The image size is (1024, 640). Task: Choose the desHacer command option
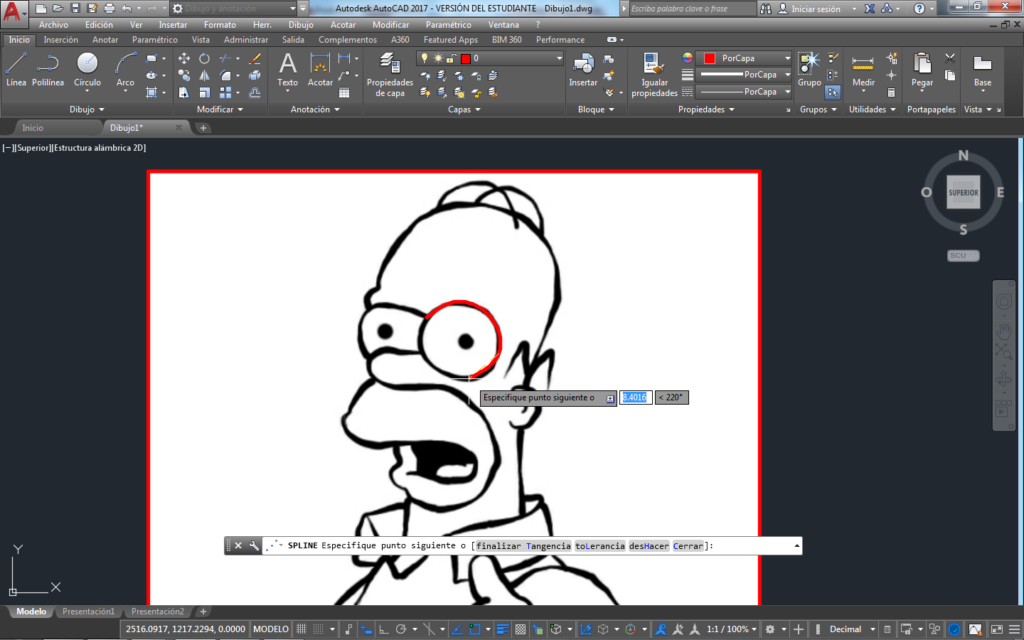[649, 546]
